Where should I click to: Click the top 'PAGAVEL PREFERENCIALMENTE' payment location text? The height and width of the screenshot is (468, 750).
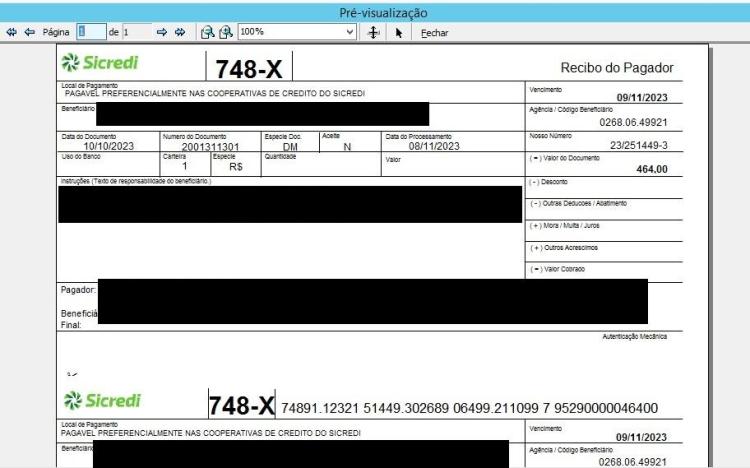(215, 93)
